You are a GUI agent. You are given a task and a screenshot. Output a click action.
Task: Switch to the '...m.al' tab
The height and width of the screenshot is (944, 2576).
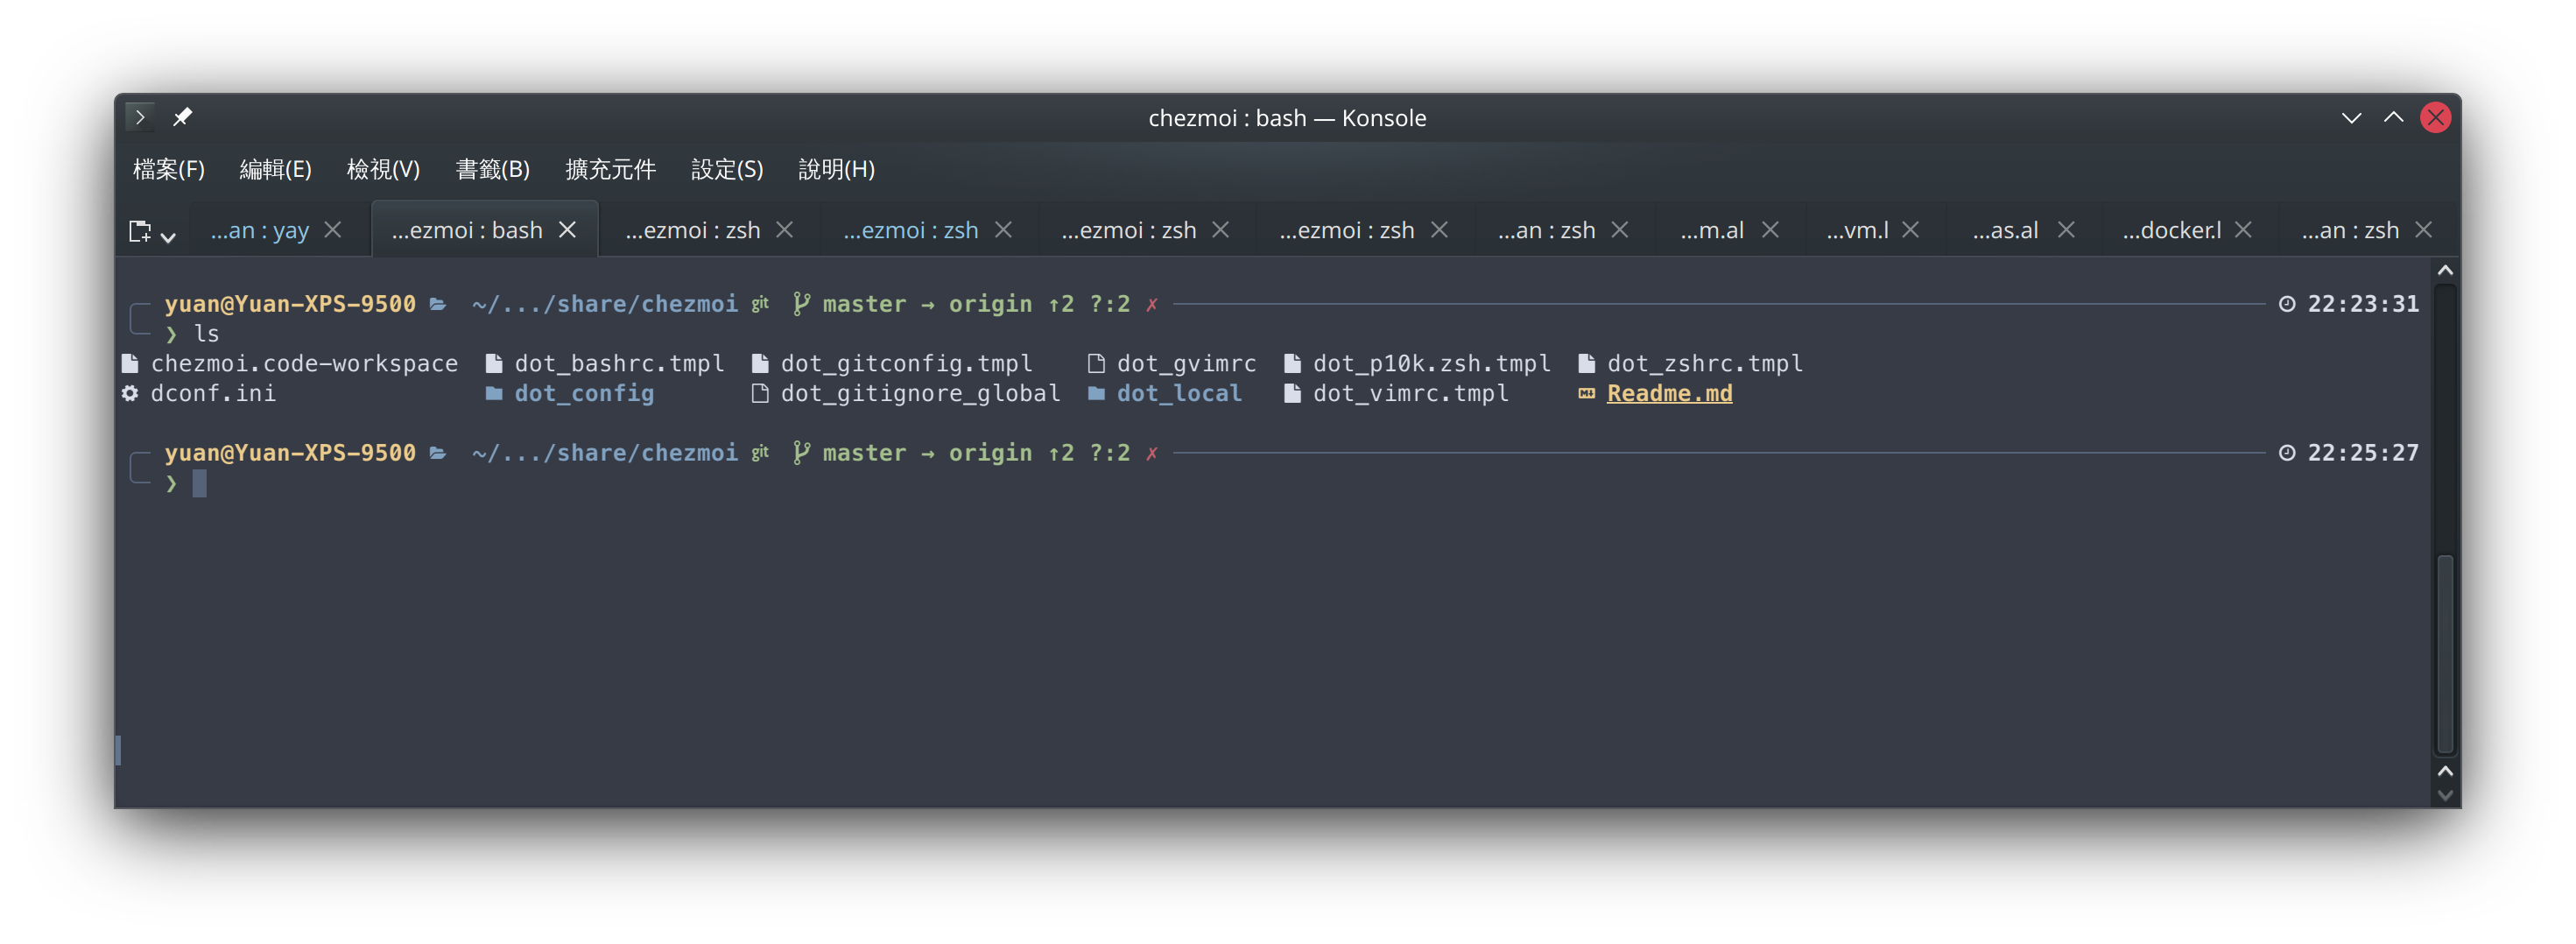[1711, 230]
